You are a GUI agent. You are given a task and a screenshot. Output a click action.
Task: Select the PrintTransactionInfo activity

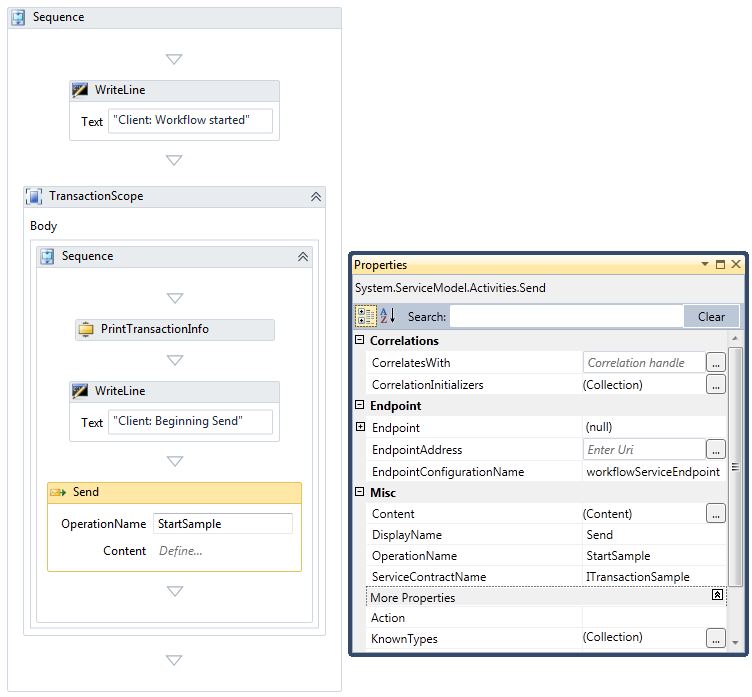[x=175, y=330]
